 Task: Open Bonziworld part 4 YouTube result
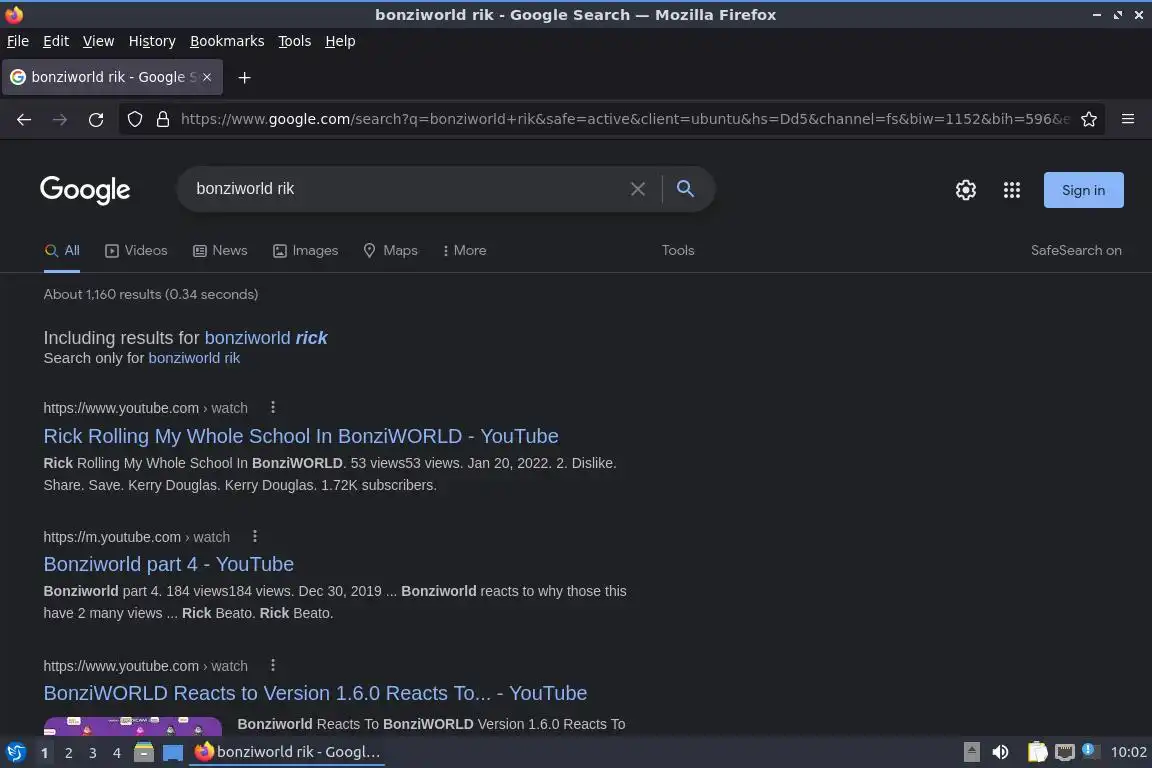coord(168,564)
